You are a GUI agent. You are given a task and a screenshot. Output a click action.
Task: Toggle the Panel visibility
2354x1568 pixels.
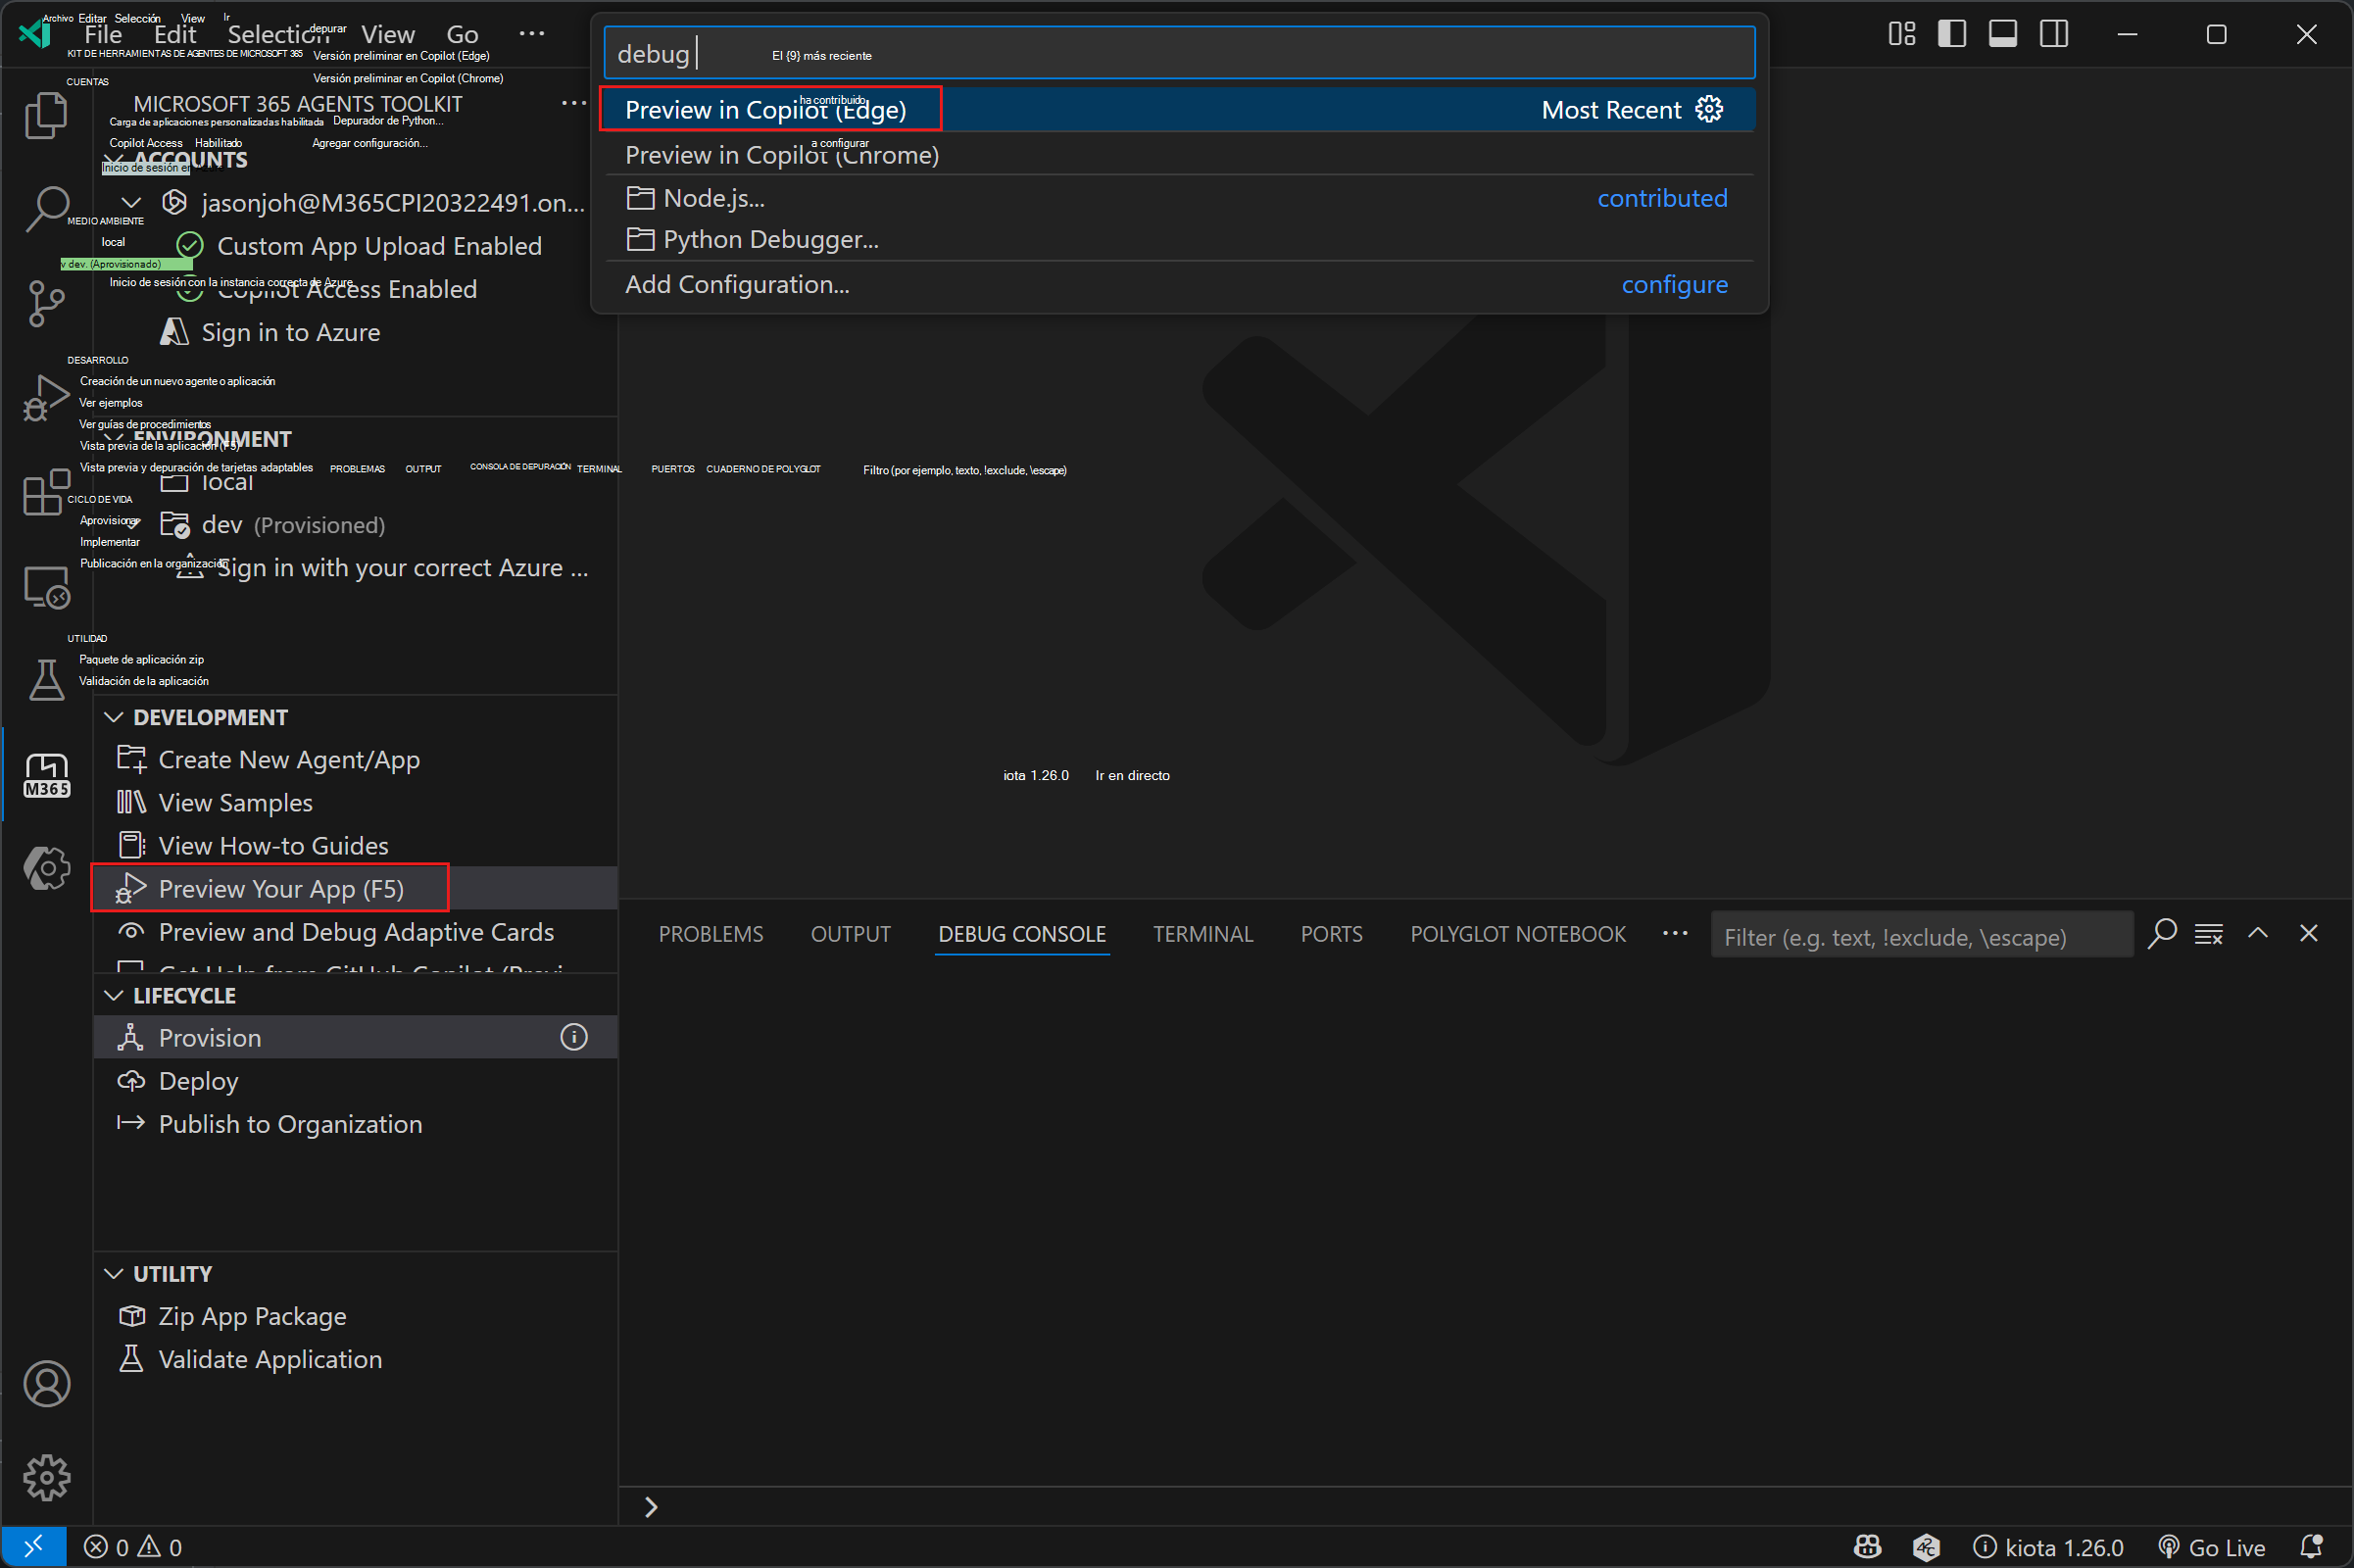coord(2002,33)
